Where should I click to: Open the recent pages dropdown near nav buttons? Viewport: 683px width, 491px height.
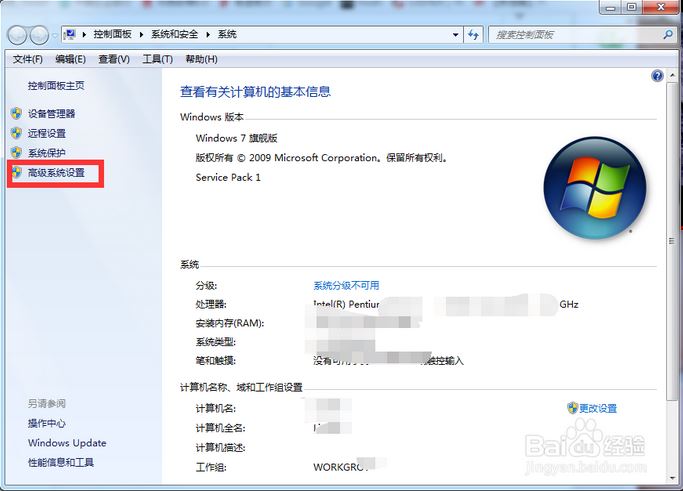coord(55,36)
